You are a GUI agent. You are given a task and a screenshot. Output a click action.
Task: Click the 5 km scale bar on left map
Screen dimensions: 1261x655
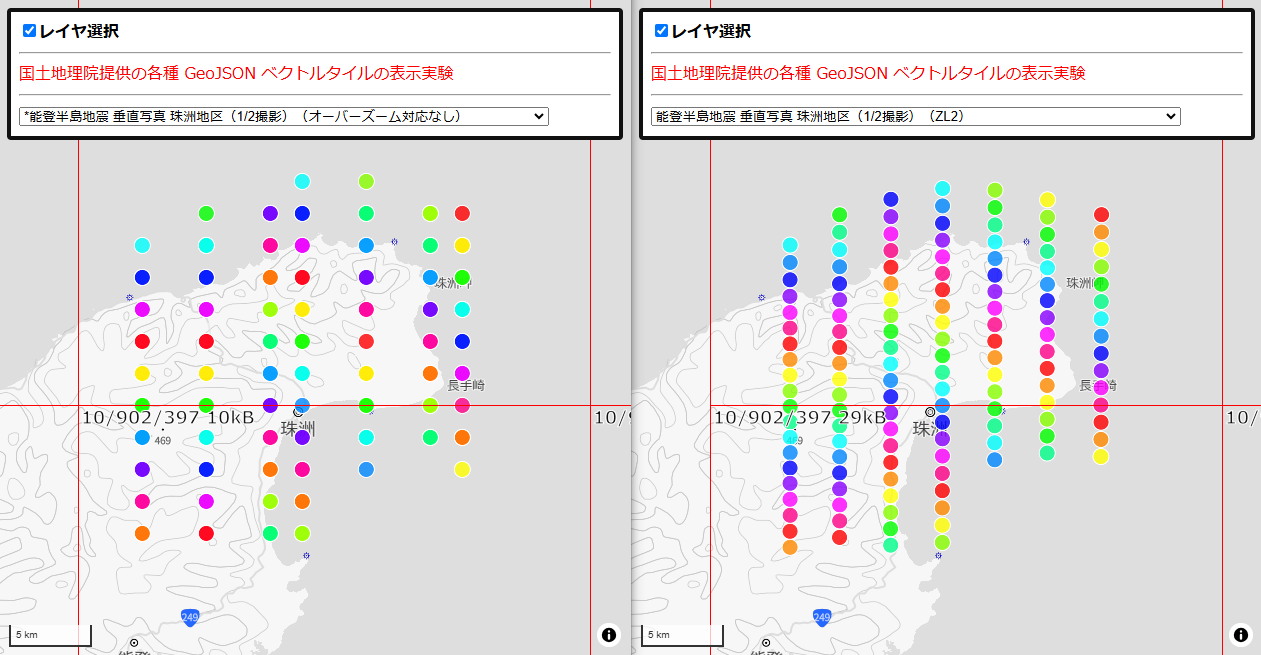50,633
